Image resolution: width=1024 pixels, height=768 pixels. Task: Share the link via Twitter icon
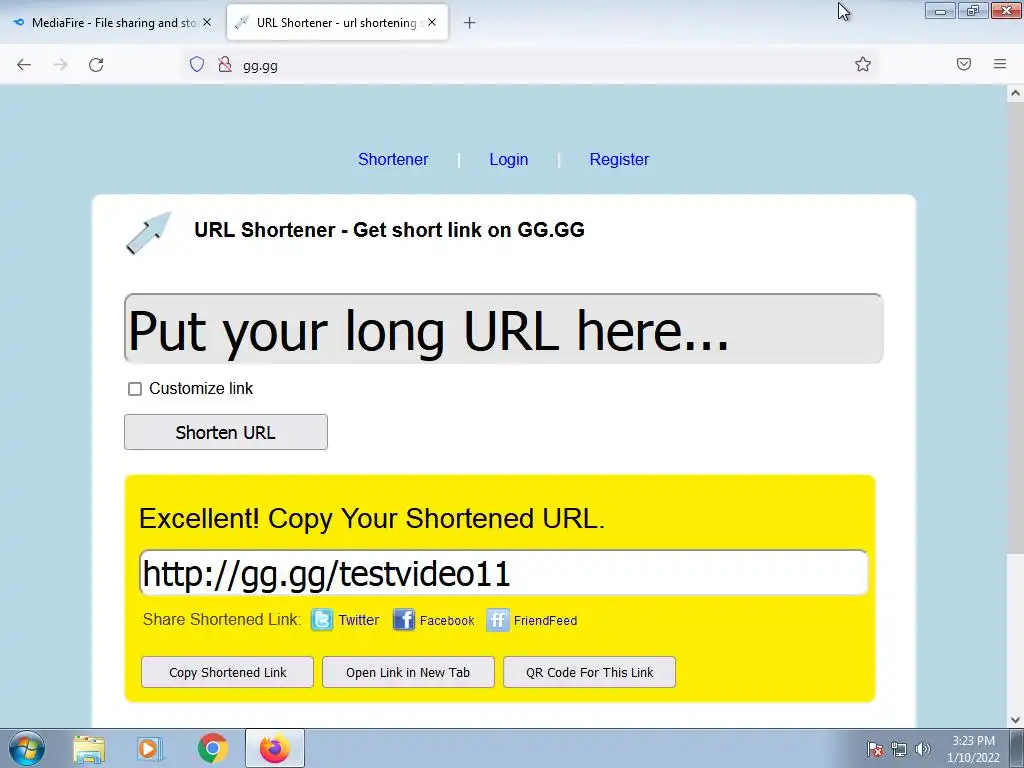coord(321,619)
